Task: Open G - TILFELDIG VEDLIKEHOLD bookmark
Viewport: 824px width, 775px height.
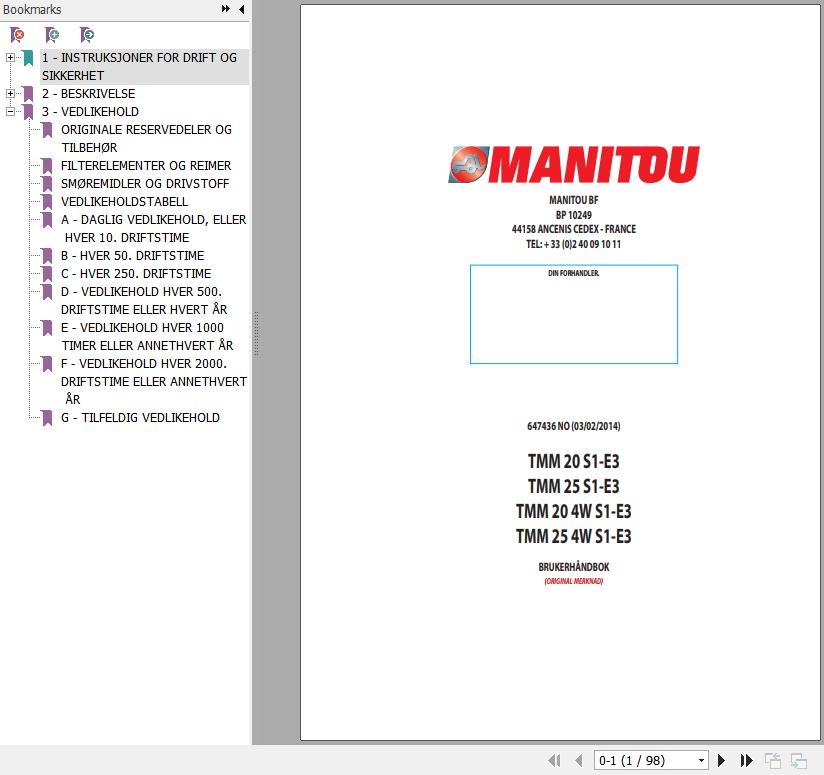Action: tap(140, 418)
